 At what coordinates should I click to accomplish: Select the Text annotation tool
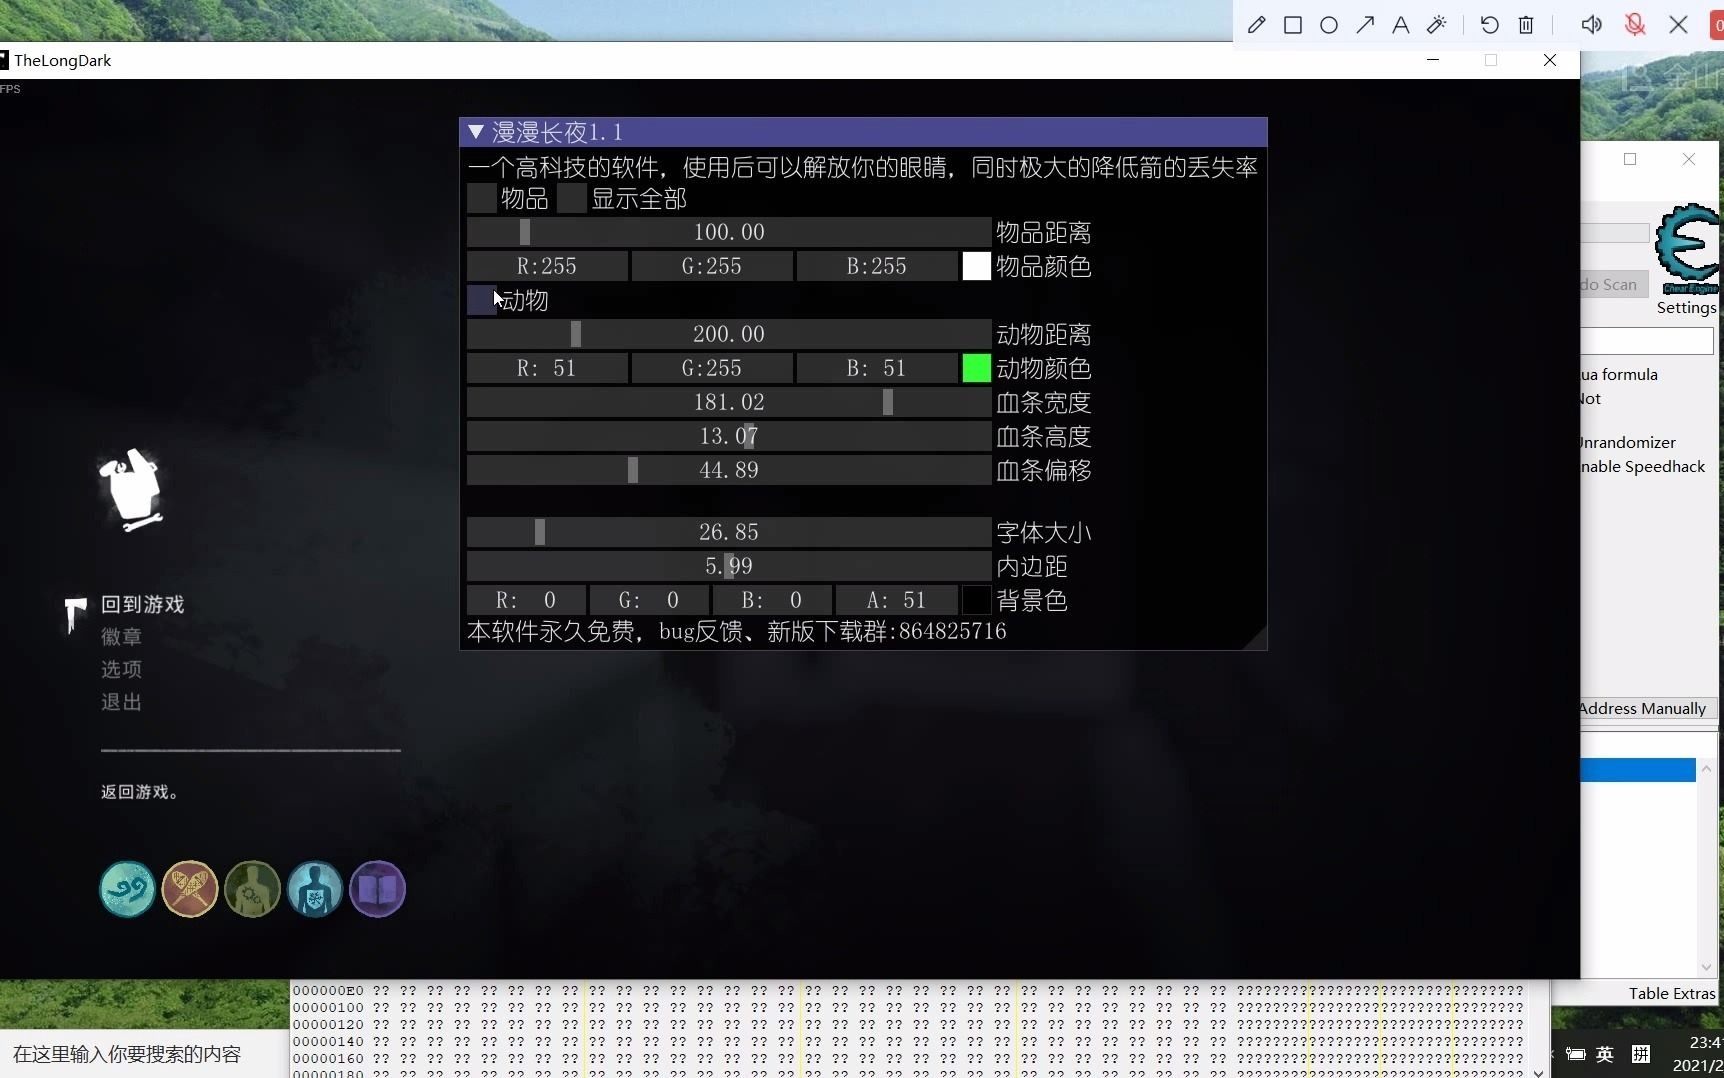click(x=1400, y=25)
